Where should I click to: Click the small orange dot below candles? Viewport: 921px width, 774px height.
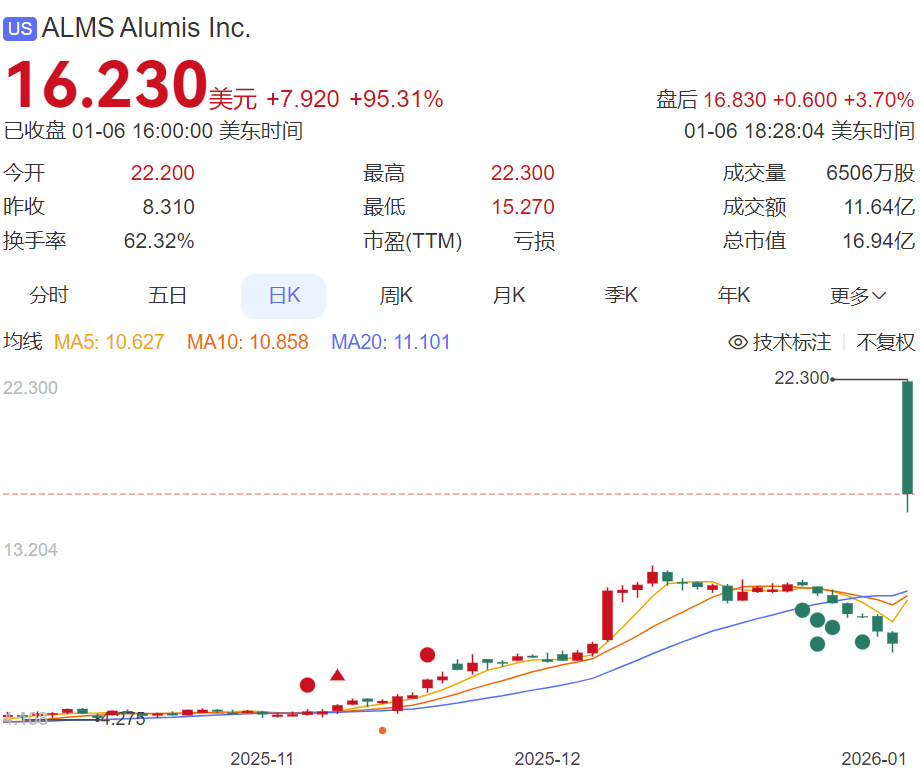[382, 731]
